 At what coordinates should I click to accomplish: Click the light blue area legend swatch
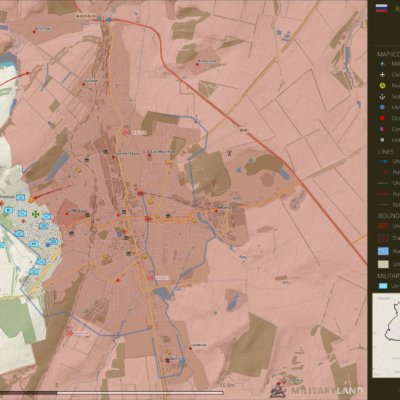coord(383,251)
